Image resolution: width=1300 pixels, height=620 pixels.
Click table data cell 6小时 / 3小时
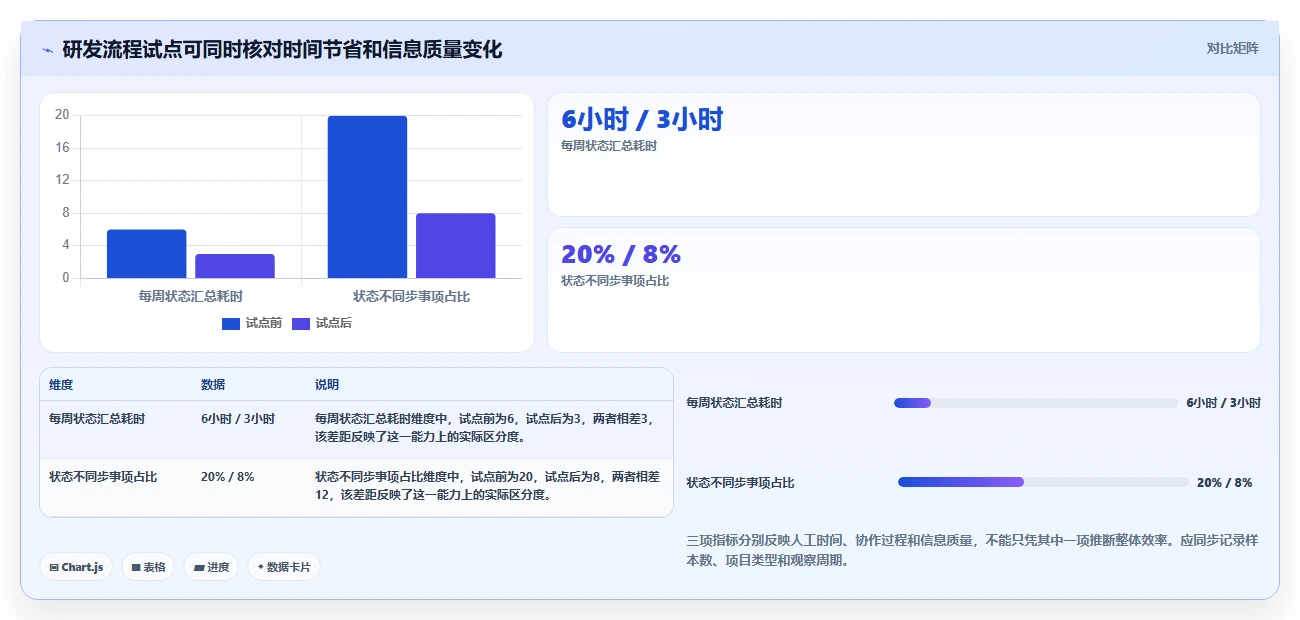tap(238, 419)
